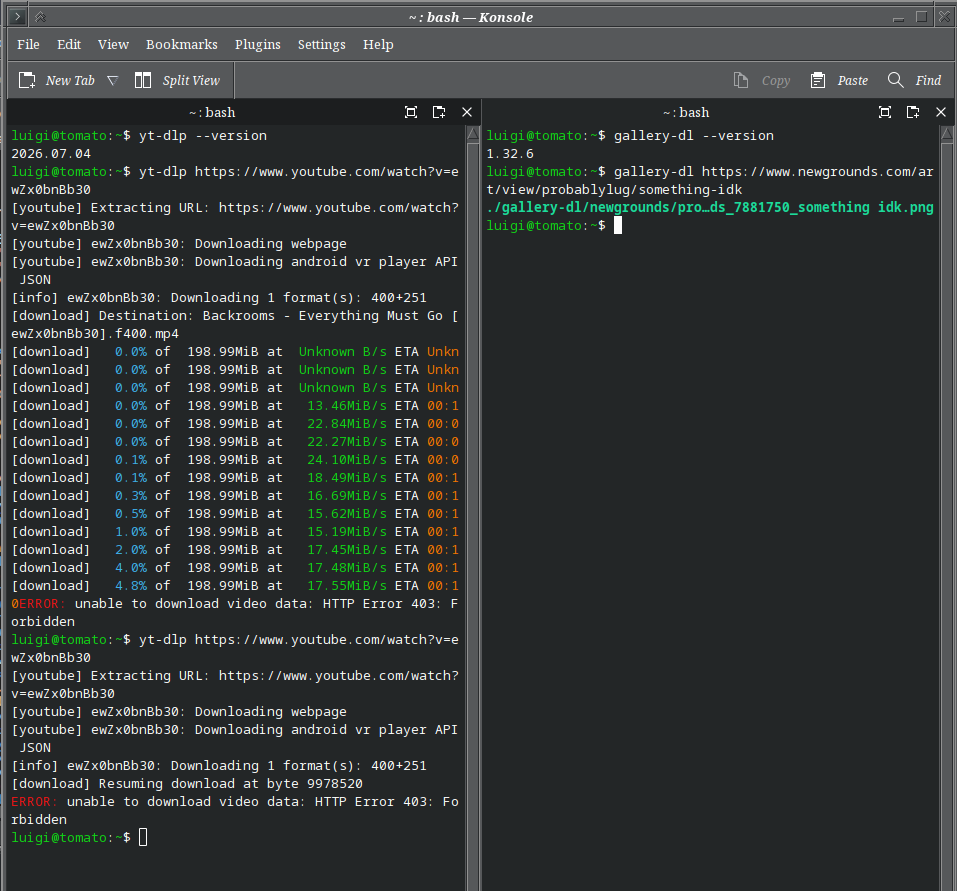Click the 'Resuming download at byte 9978520' line
This screenshot has width=957, height=891.
[x=187, y=784]
